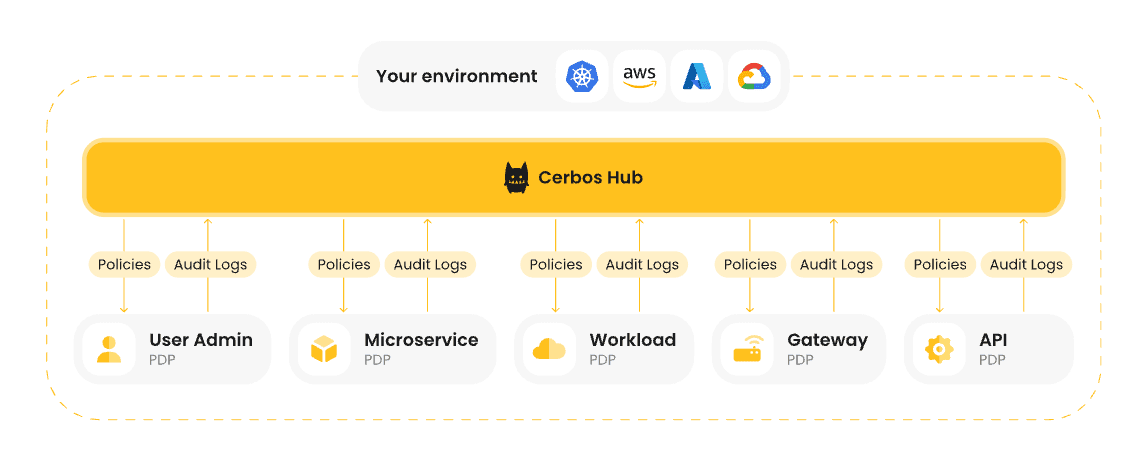Click the Microservice title text
The width and height of the screenshot is (1147, 460).
tap(421, 340)
